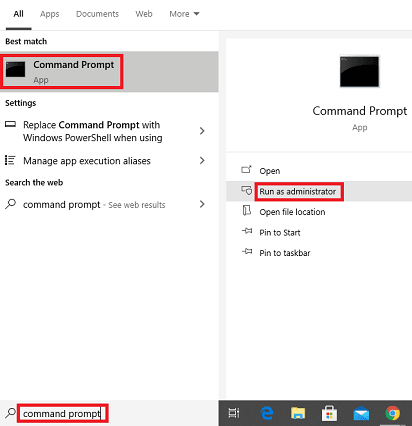Open Task View on the taskbar
The image size is (412, 426).
click(x=234, y=413)
